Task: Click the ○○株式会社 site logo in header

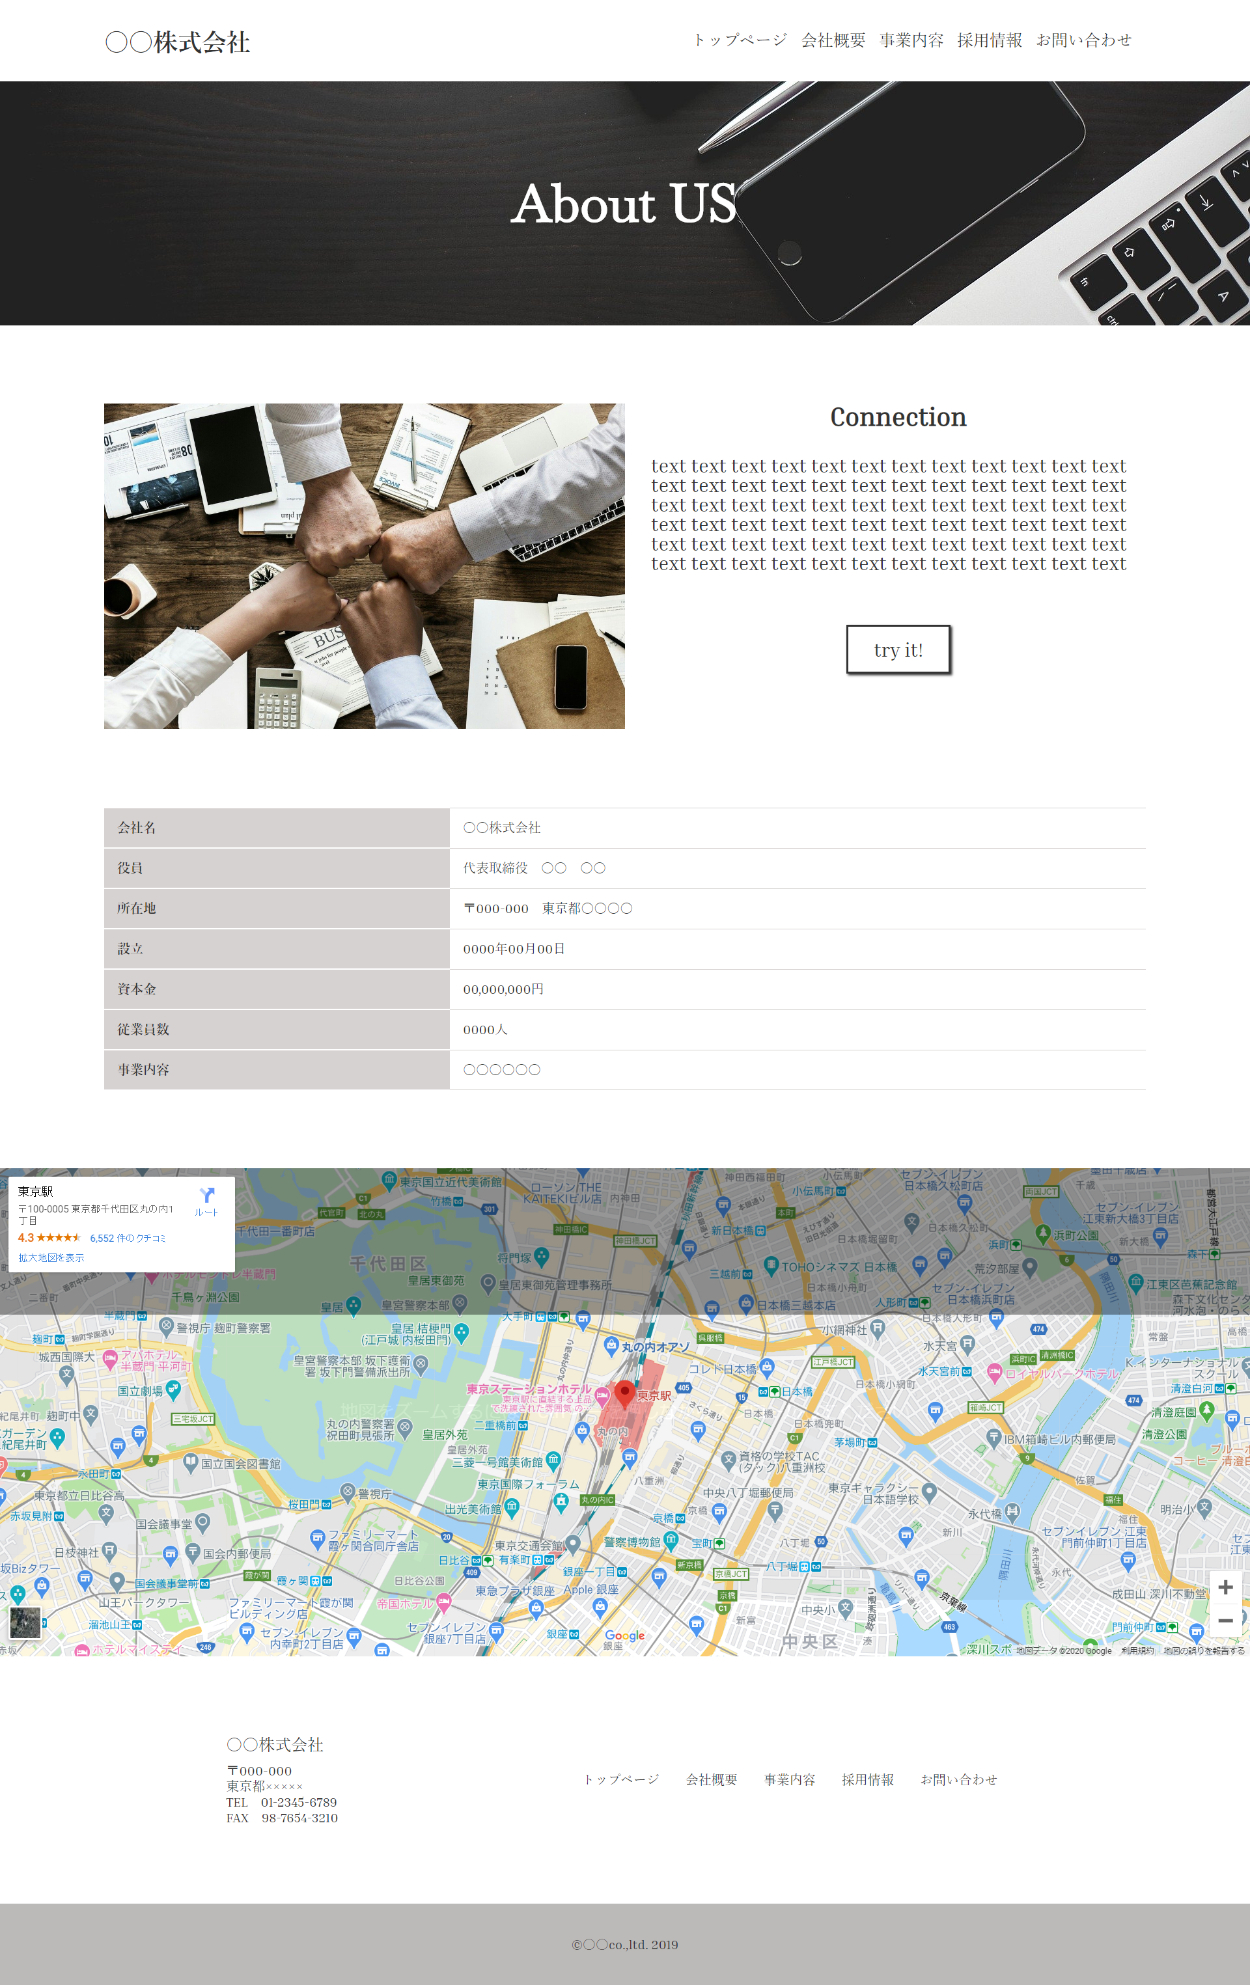Action: (x=178, y=42)
